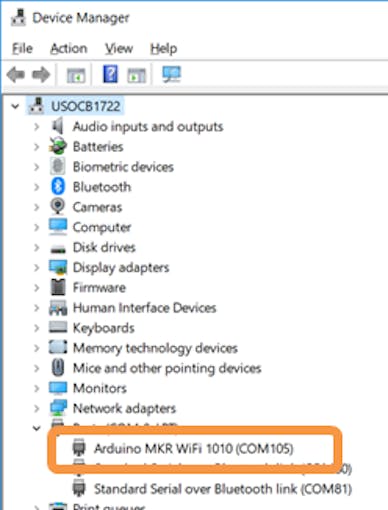The width and height of the screenshot is (388, 510).
Task: Open the File menu
Action: pyautogui.click(x=22, y=49)
